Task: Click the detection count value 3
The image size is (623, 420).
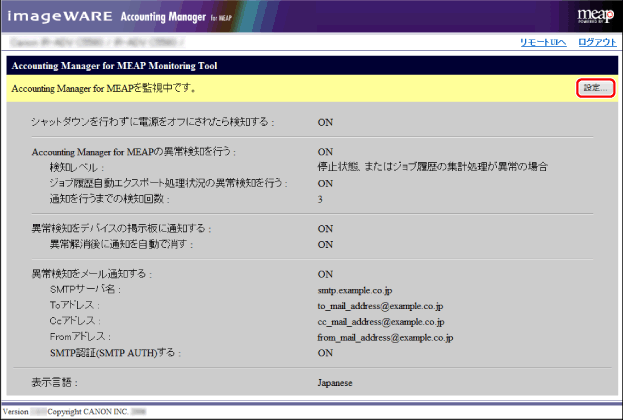Action: click(320, 199)
